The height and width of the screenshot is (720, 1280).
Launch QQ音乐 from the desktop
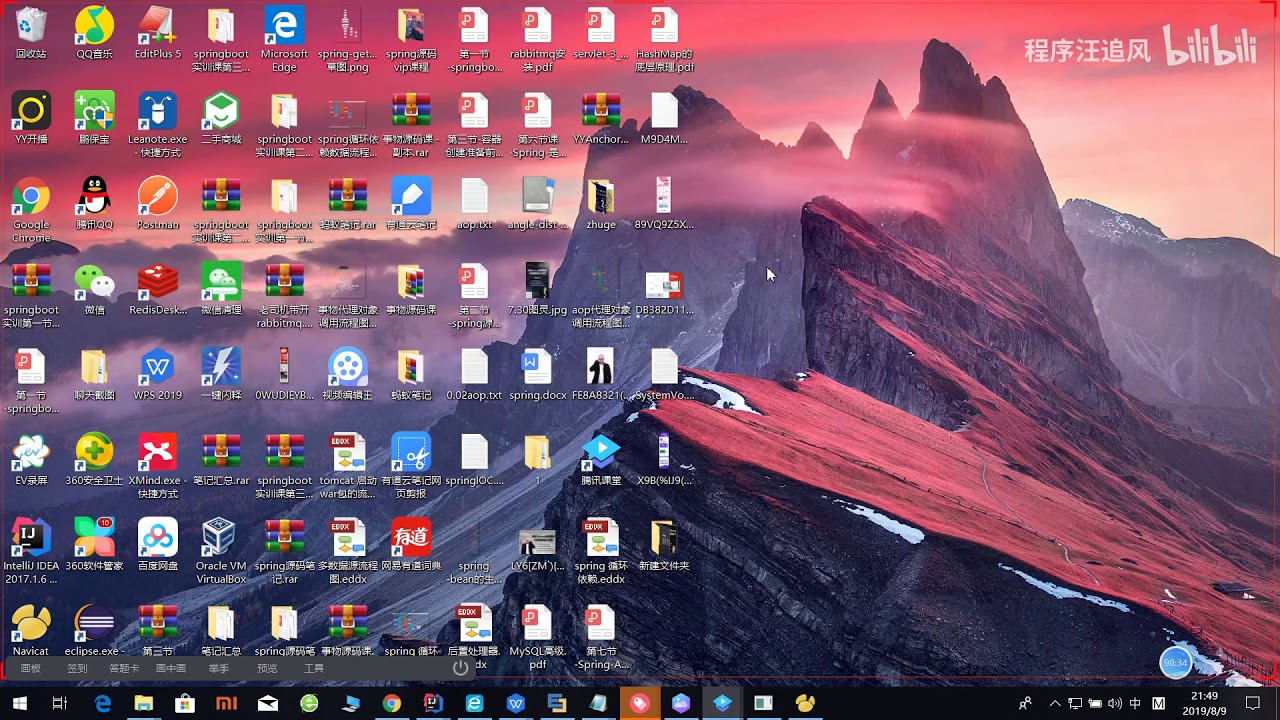pyautogui.click(x=94, y=33)
